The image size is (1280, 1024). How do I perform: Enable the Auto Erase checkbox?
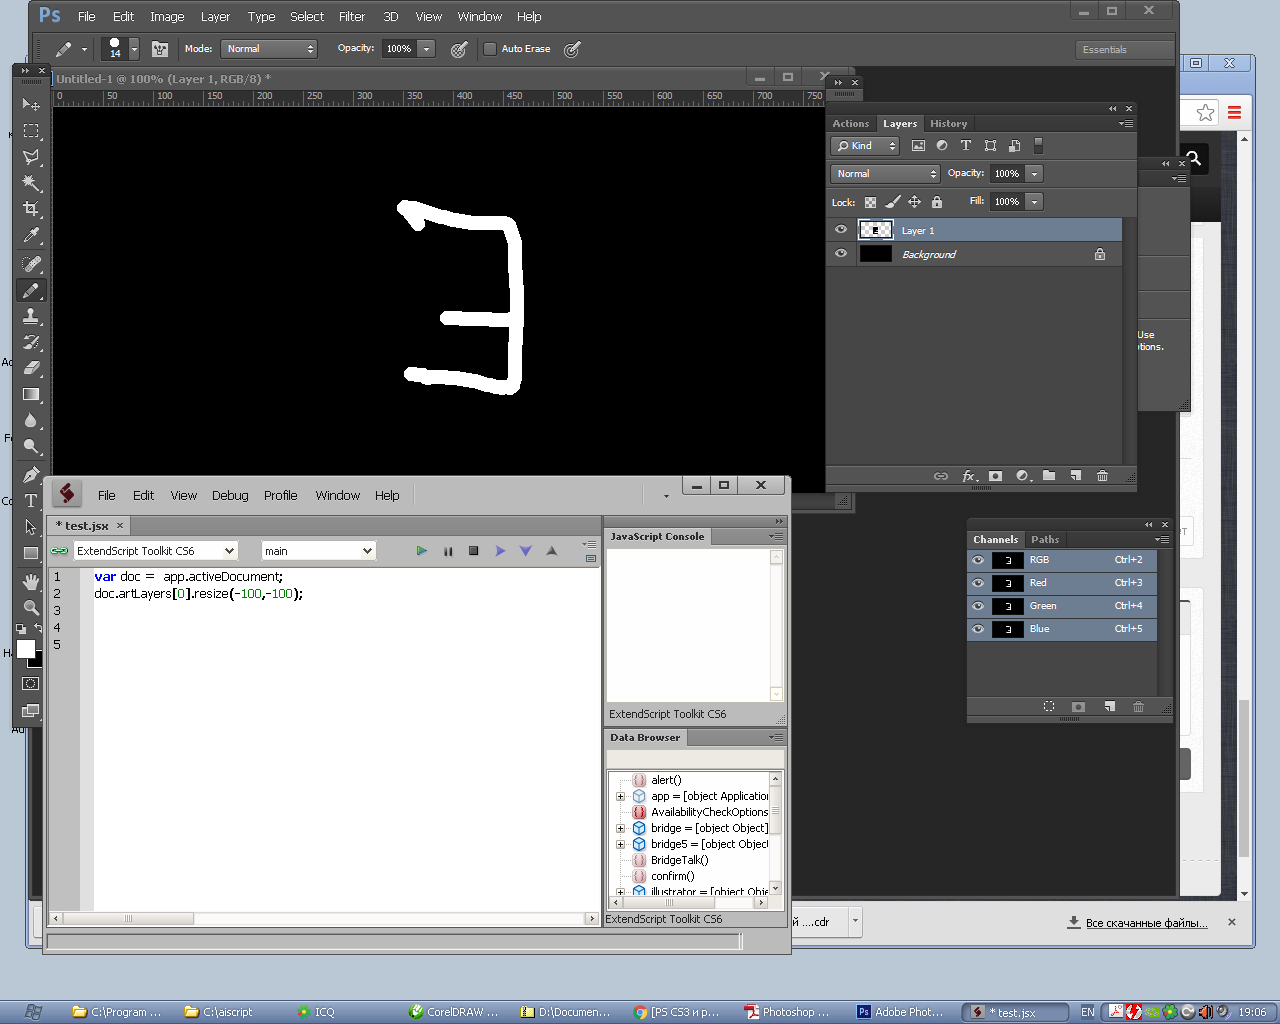tap(490, 49)
